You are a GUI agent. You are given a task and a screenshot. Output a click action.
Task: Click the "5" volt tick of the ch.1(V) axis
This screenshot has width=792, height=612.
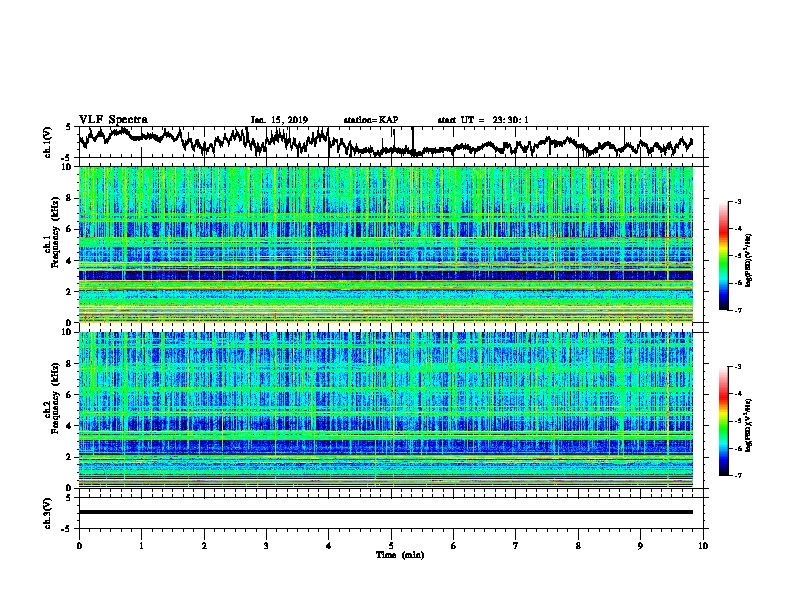tap(68, 127)
